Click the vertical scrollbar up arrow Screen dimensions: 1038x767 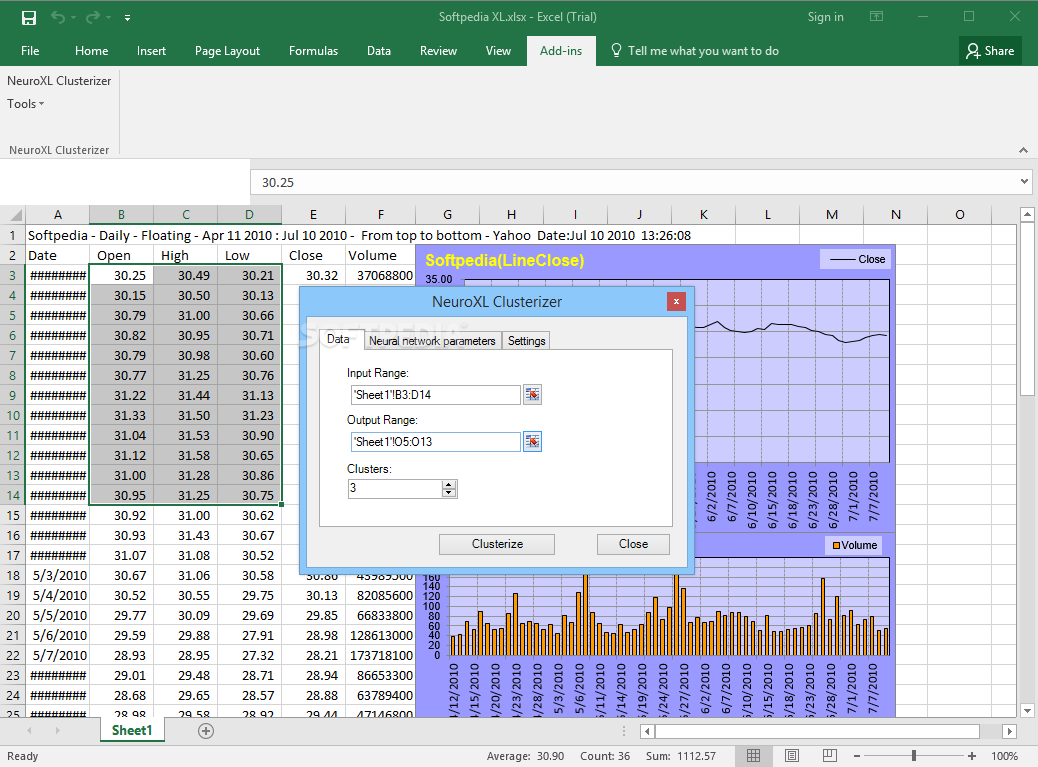(1027, 214)
